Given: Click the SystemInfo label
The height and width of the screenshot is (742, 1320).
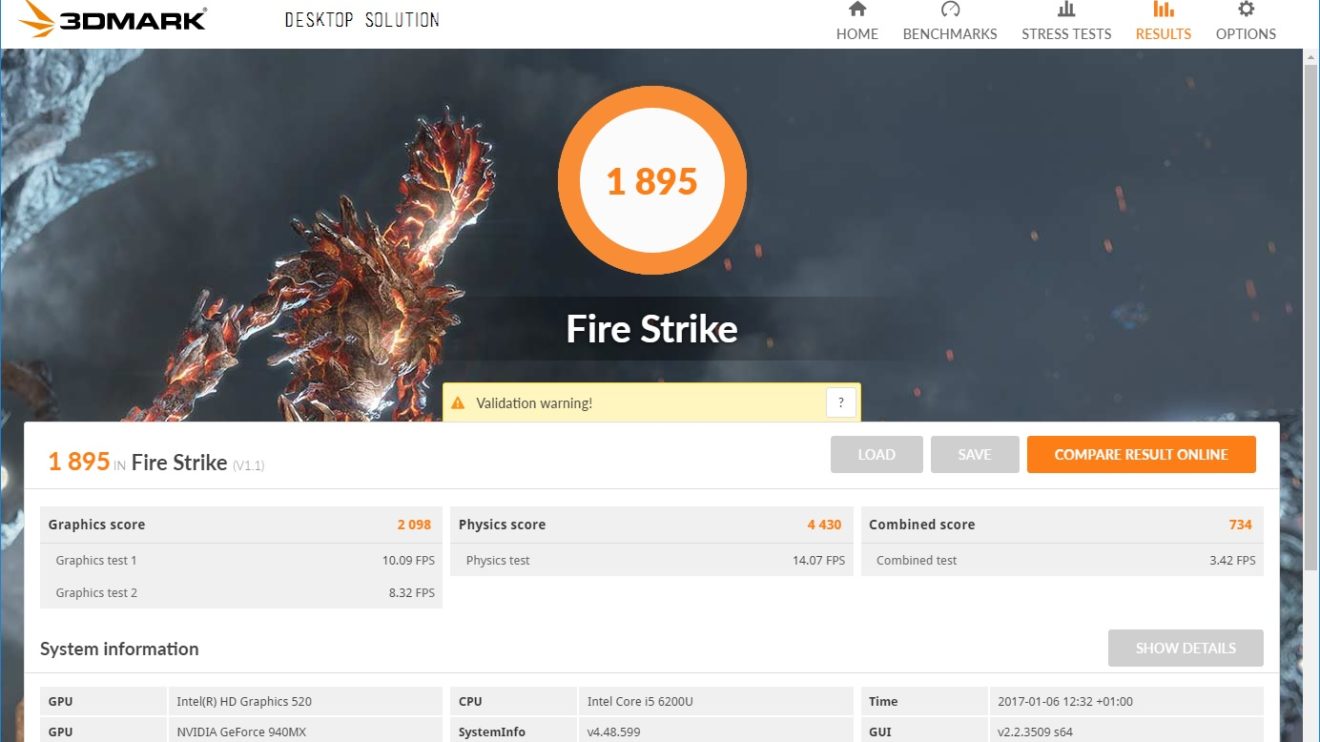Looking at the screenshot, I should pyautogui.click(x=492, y=732).
